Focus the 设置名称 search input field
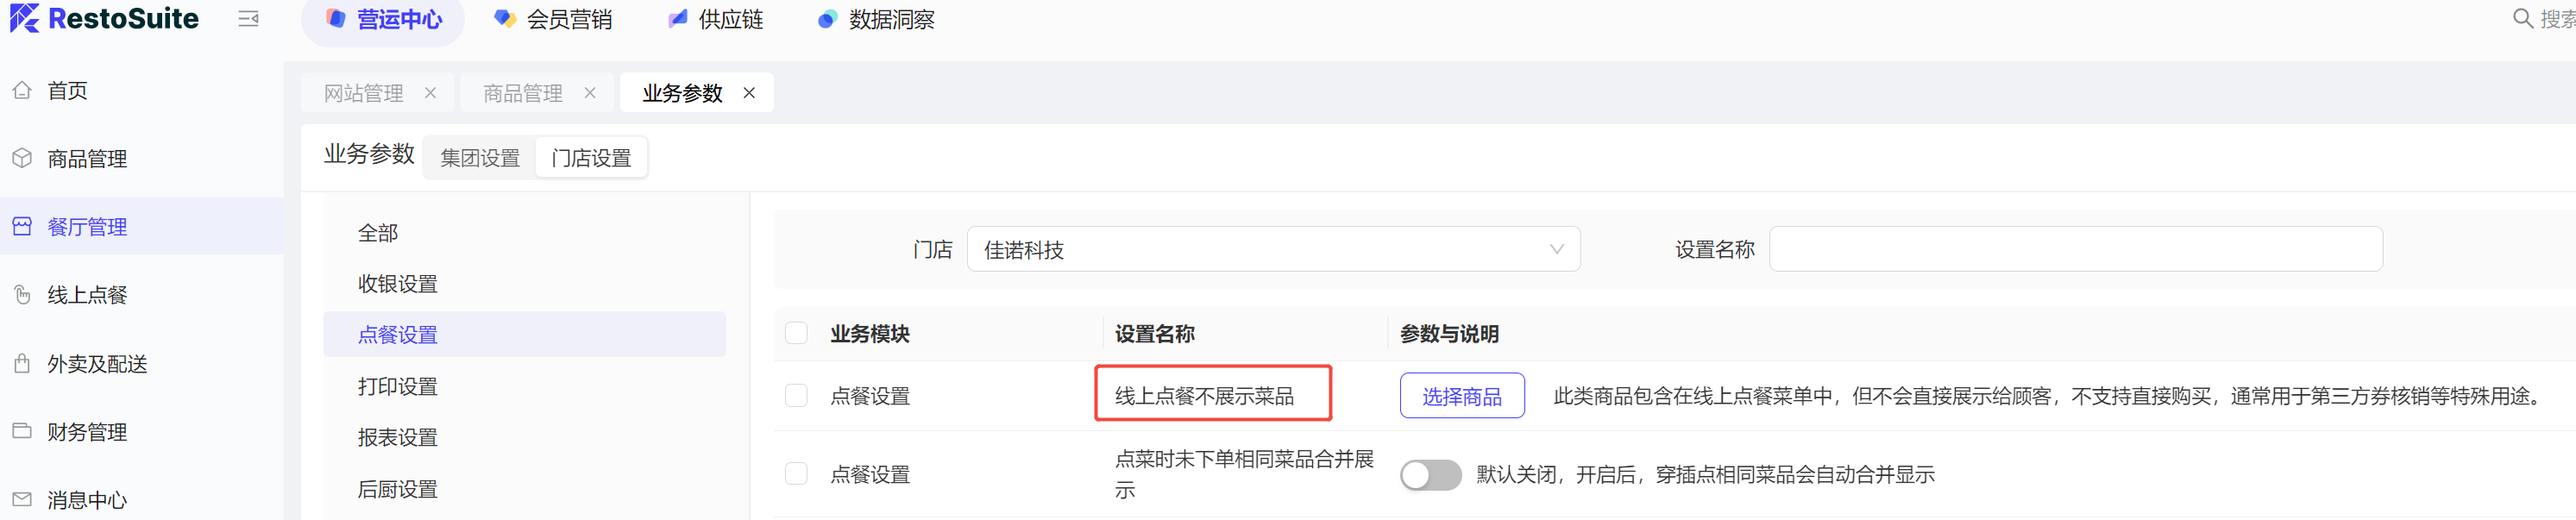The height and width of the screenshot is (520, 2576). [2075, 249]
